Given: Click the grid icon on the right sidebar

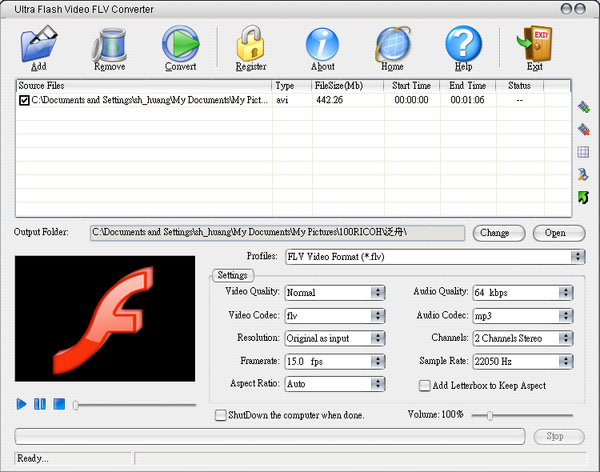Looking at the screenshot, I should click(x=583, y=152).
